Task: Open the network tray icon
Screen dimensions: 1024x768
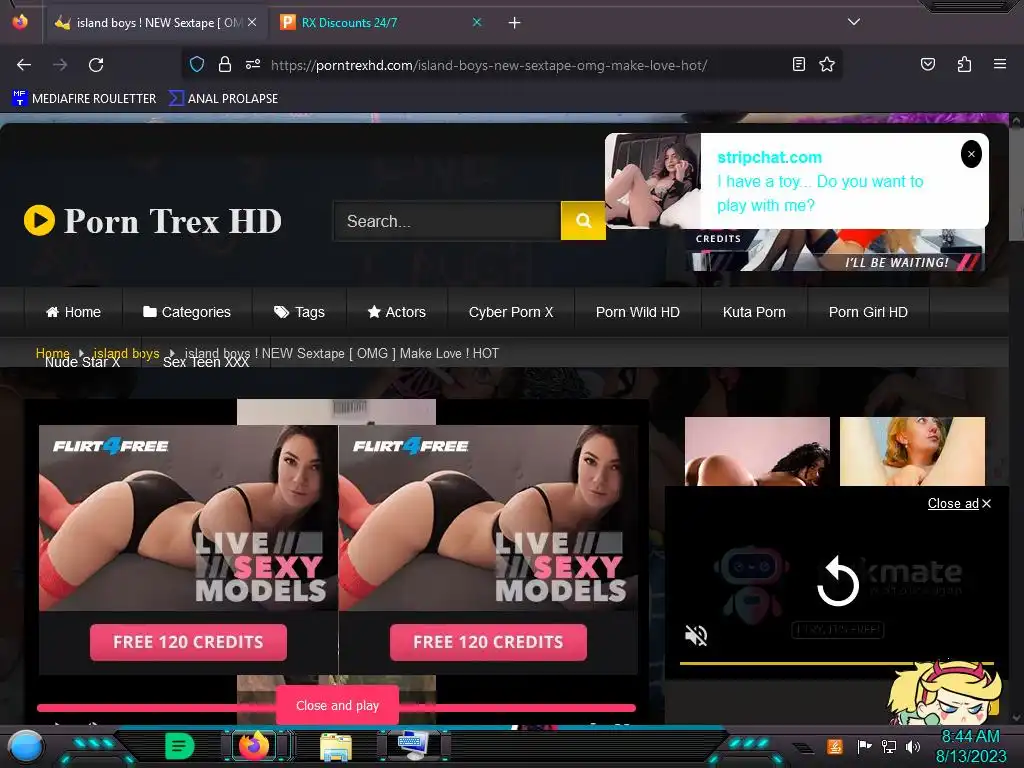Action: 889,746
